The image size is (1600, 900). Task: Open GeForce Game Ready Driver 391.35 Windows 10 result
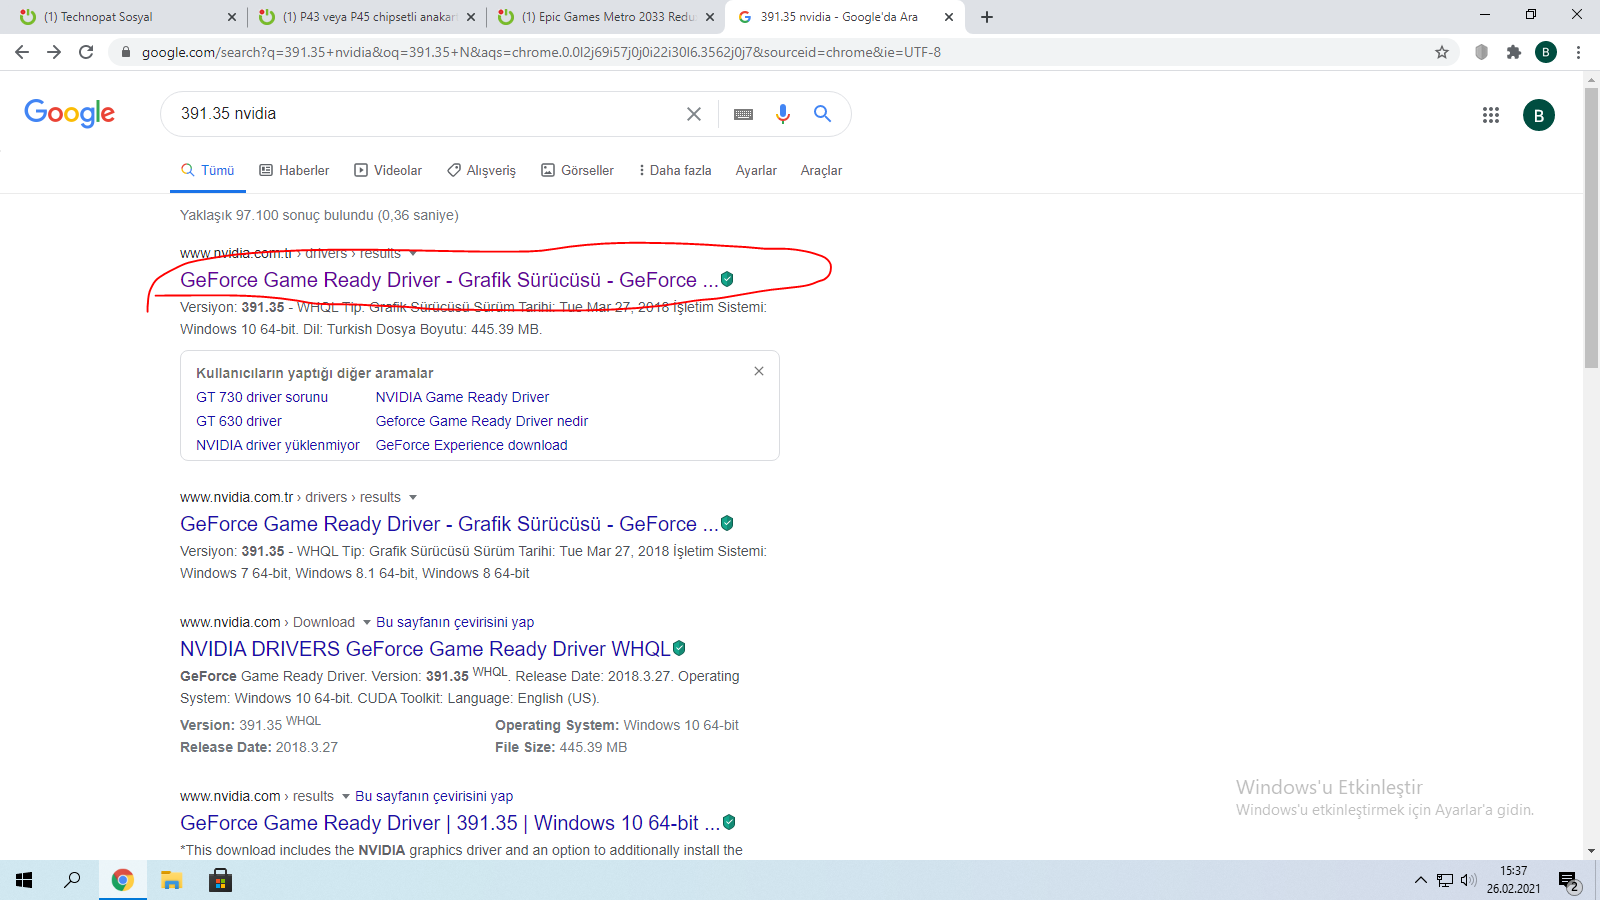450,824
